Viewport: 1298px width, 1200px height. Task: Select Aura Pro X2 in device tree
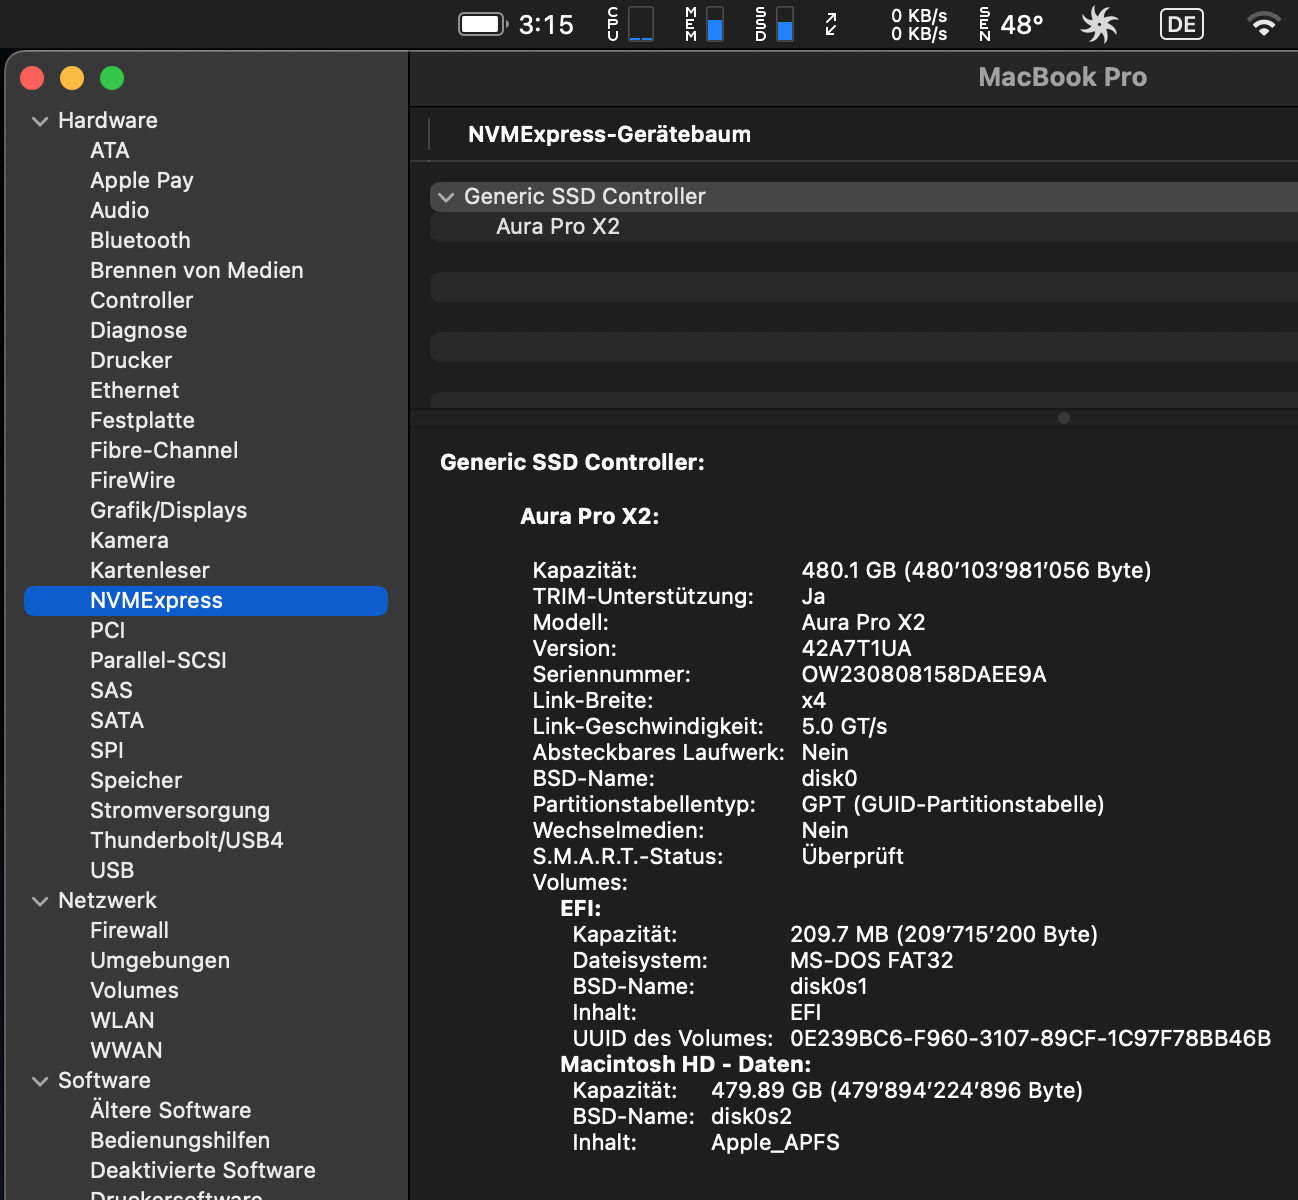(x=558, y=226)
